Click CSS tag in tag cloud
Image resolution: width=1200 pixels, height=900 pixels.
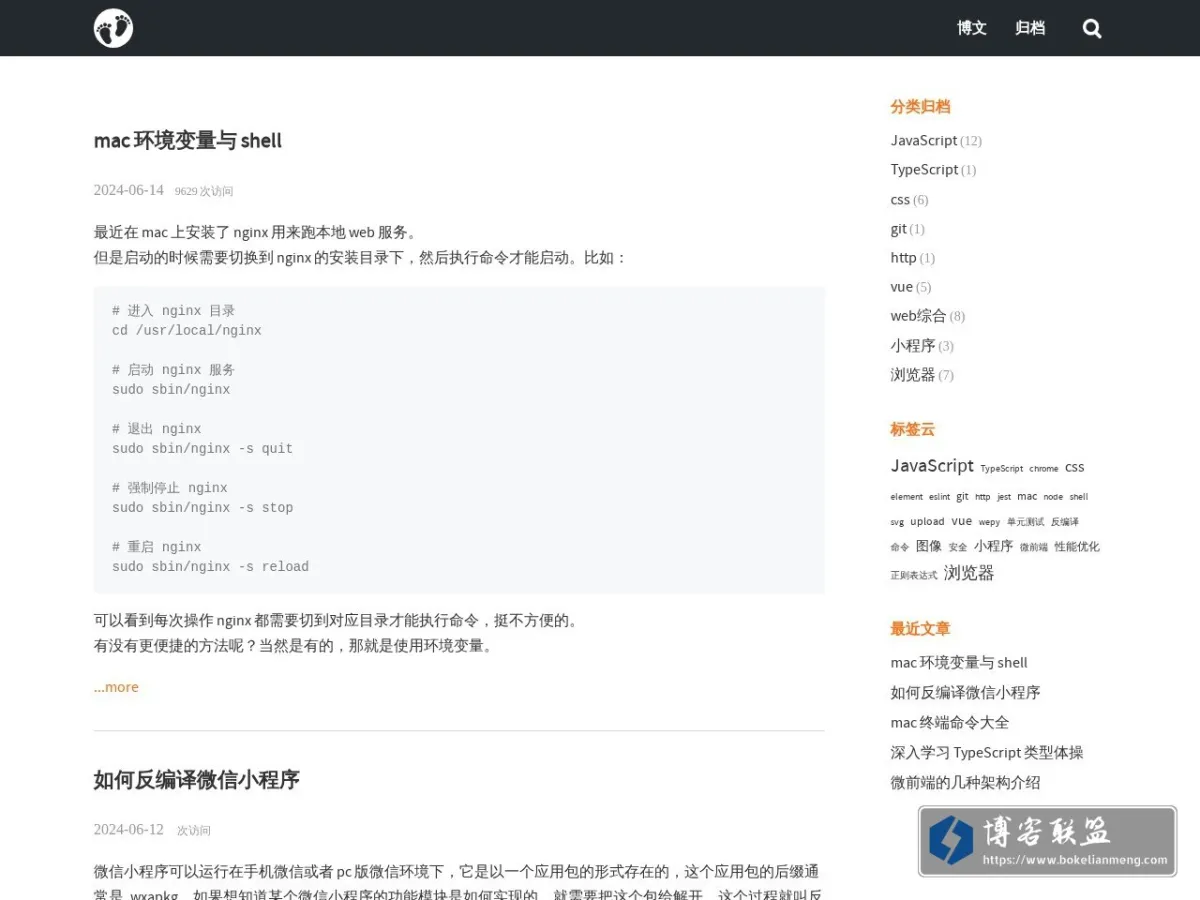tap(1074, 468)
